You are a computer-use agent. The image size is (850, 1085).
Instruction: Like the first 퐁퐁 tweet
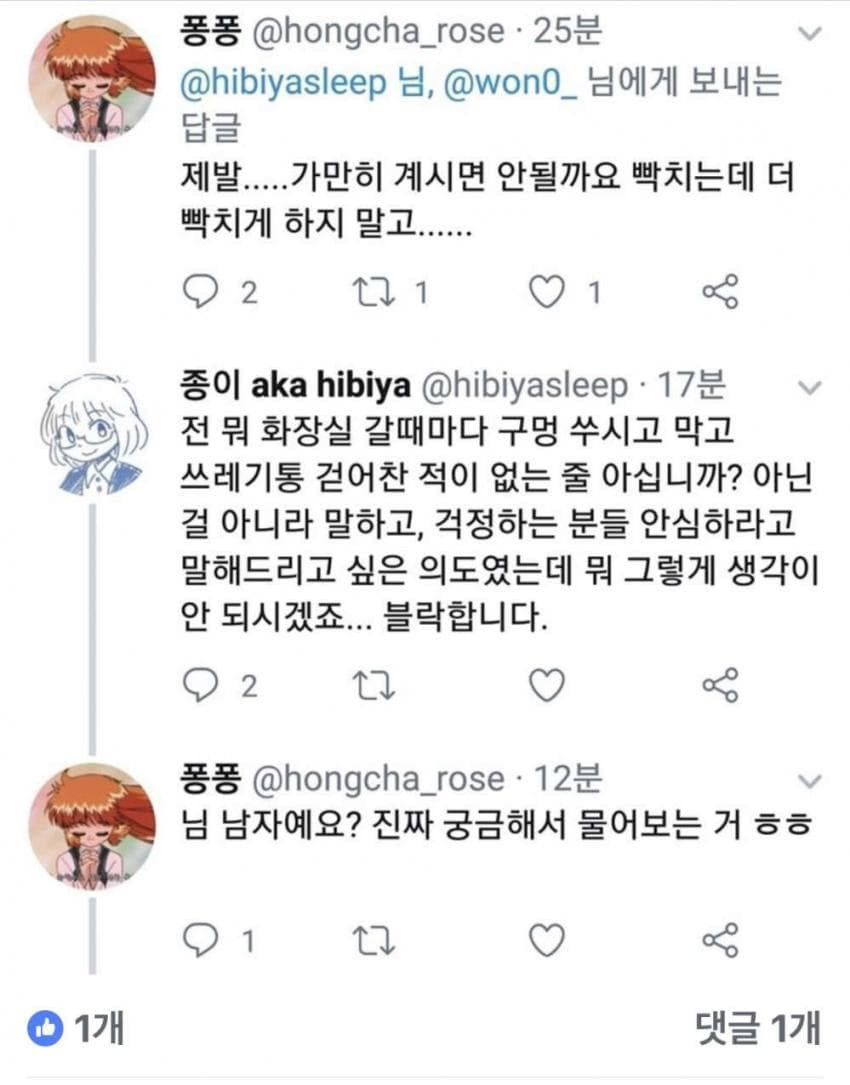coord(546,292)
